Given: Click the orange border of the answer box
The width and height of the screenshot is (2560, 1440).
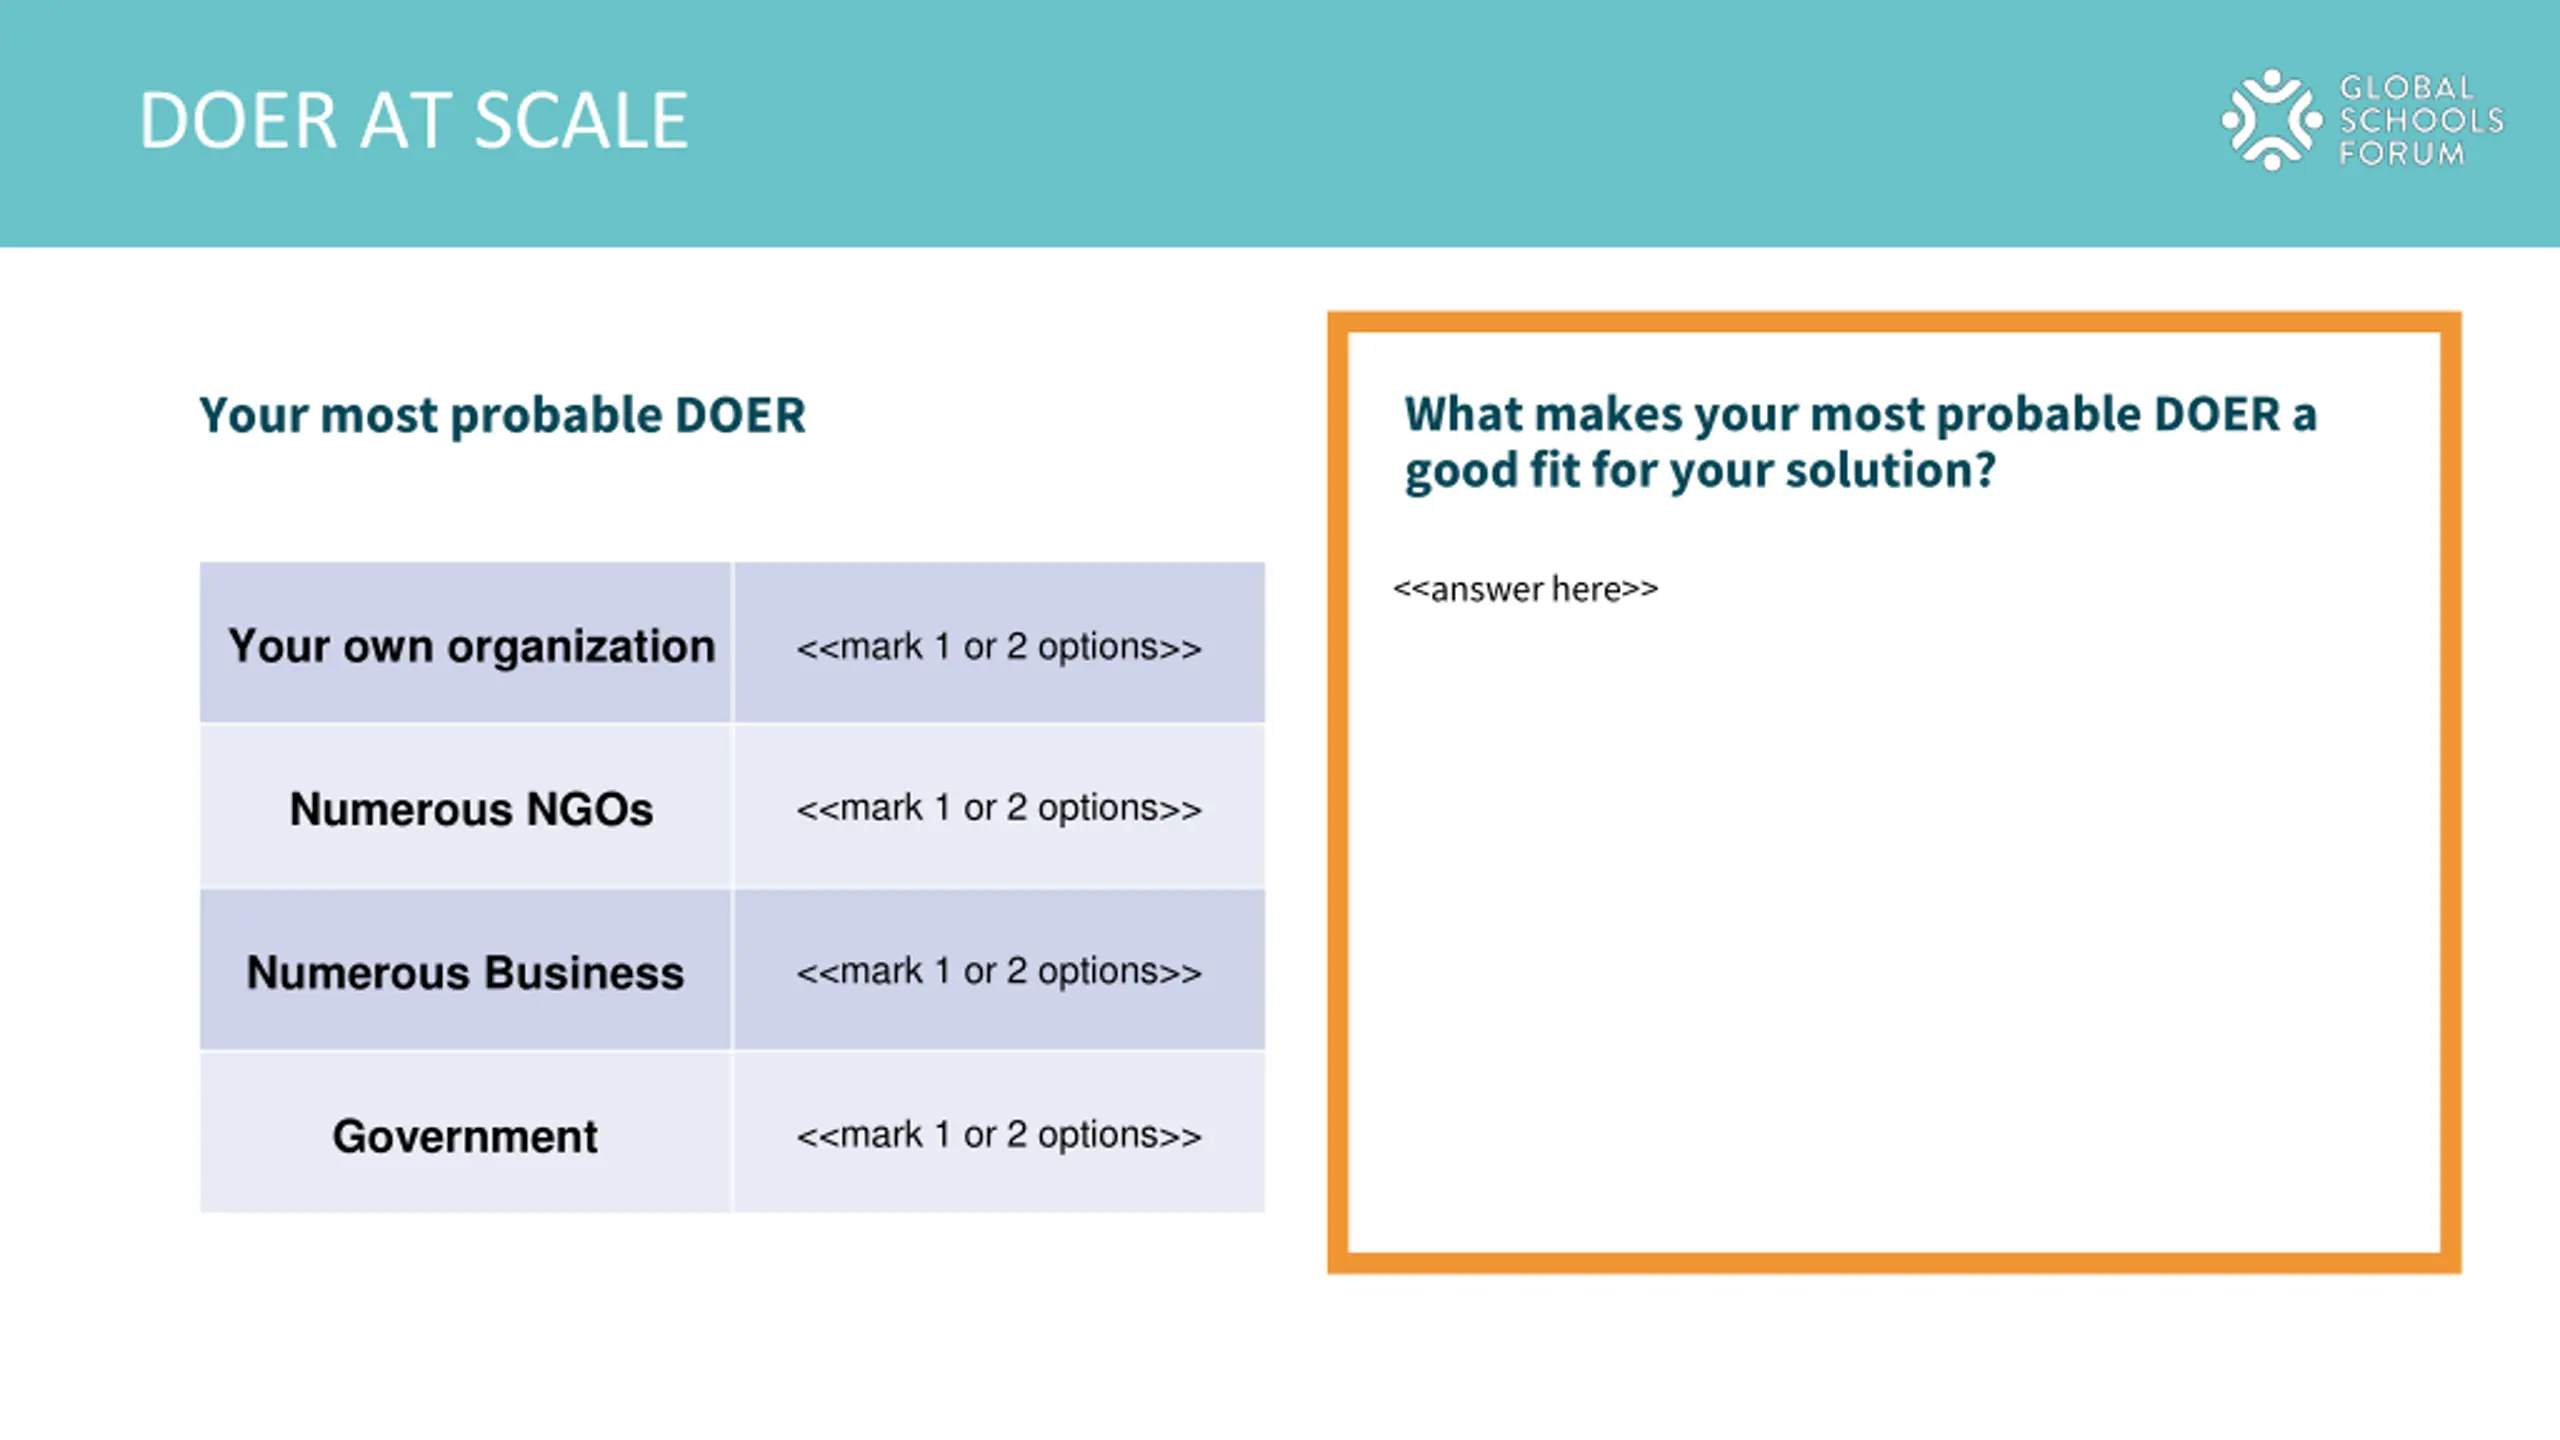Looking at the screenshot, I should [x=1894, y=322].
